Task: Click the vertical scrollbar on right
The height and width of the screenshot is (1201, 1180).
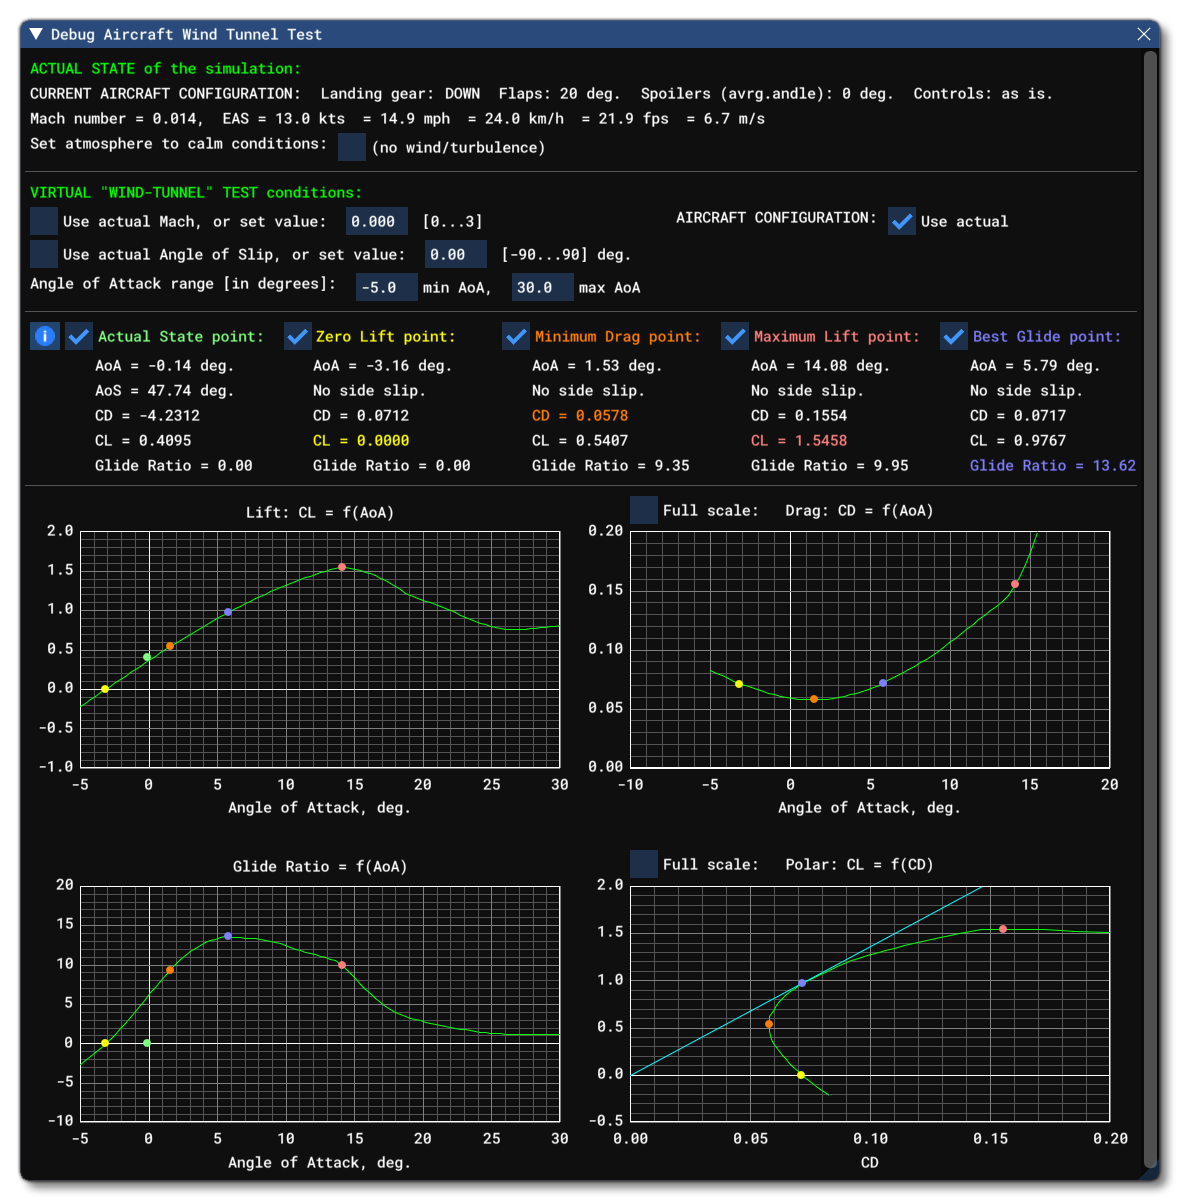Action: point(1150,600)
